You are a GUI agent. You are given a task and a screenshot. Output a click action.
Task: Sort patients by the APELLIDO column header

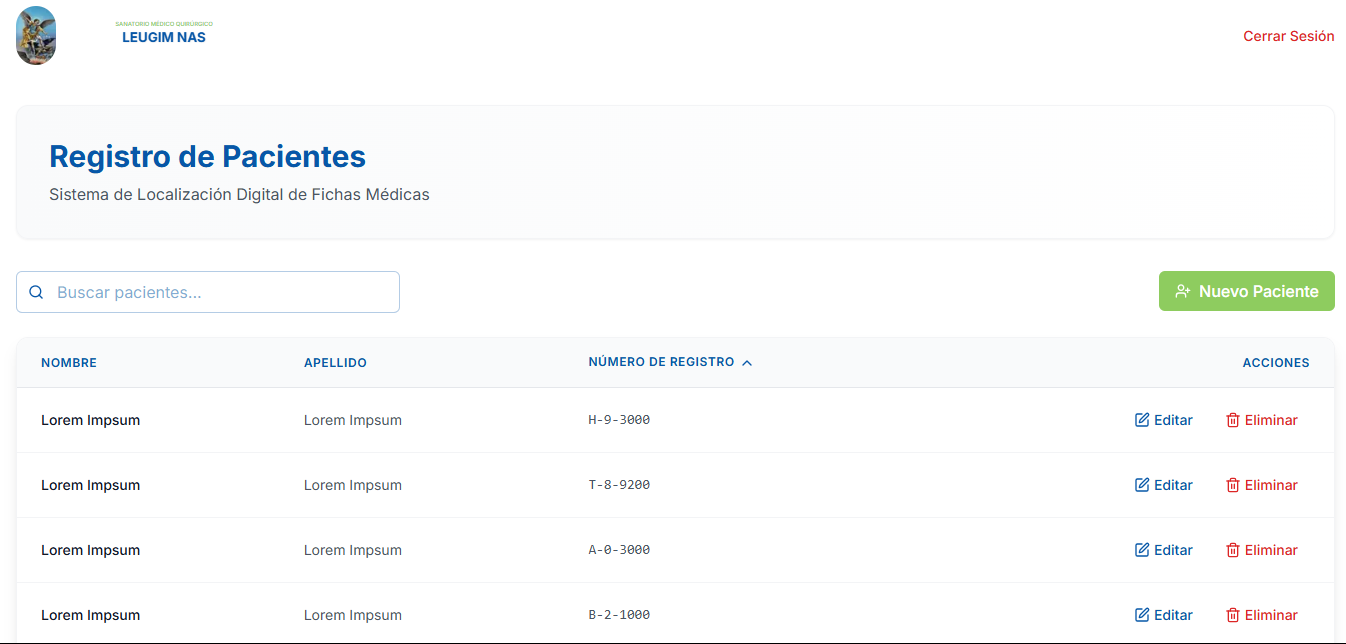(335, 362)
